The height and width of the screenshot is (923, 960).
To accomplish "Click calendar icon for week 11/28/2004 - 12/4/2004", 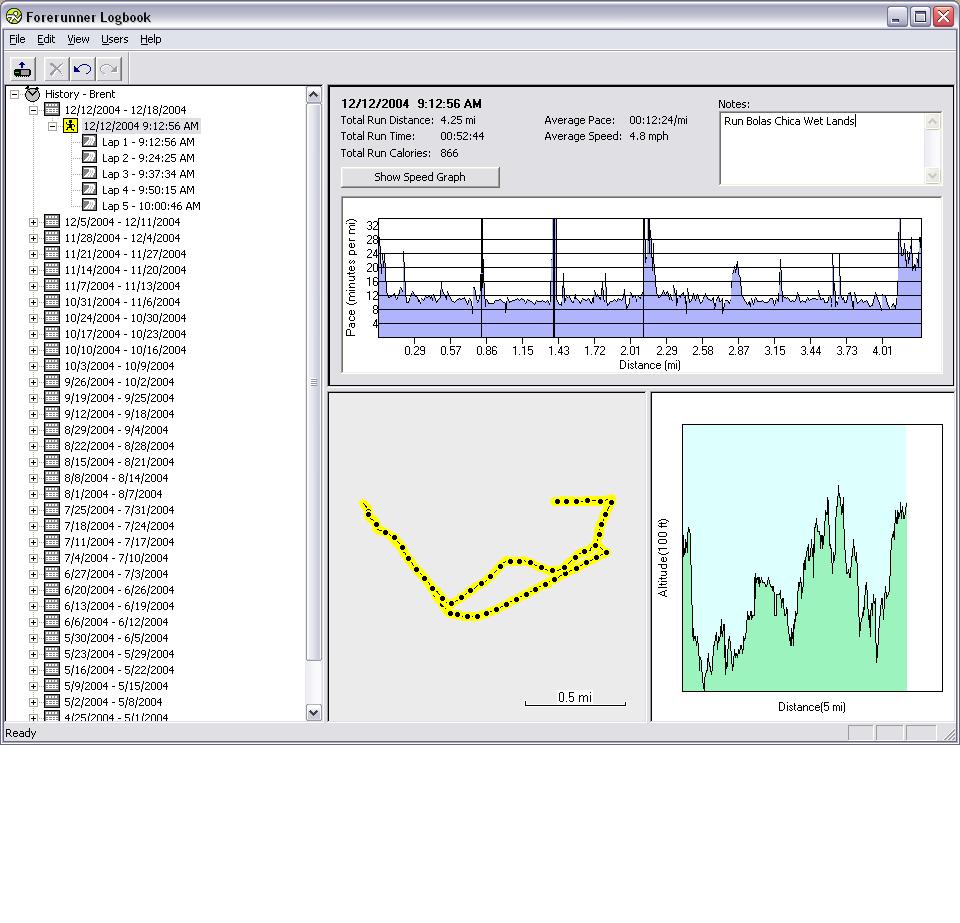I will point(52,237).
